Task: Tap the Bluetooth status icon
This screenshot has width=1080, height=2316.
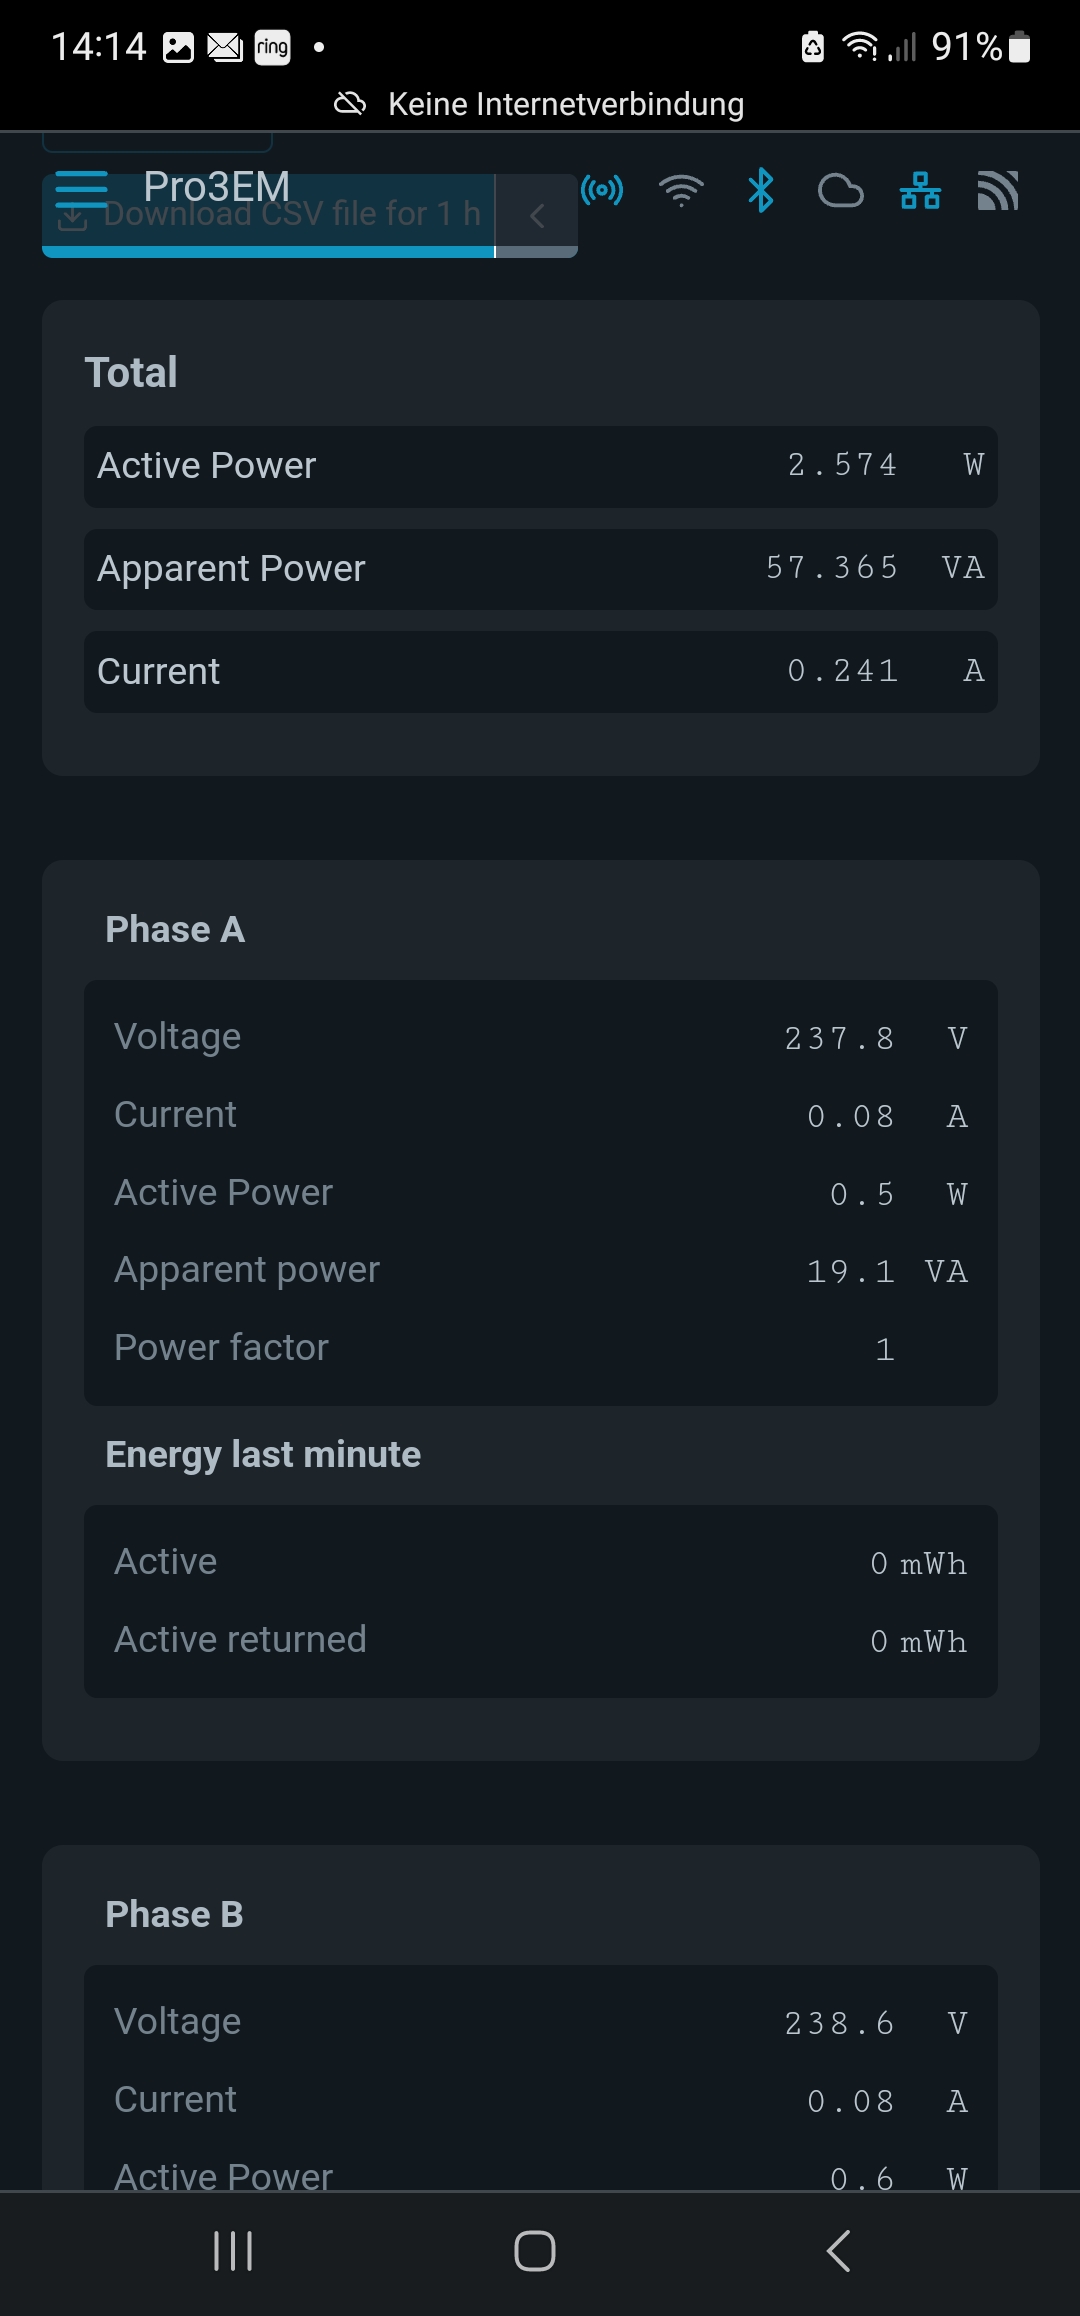Action: click(x=761, y=190)
